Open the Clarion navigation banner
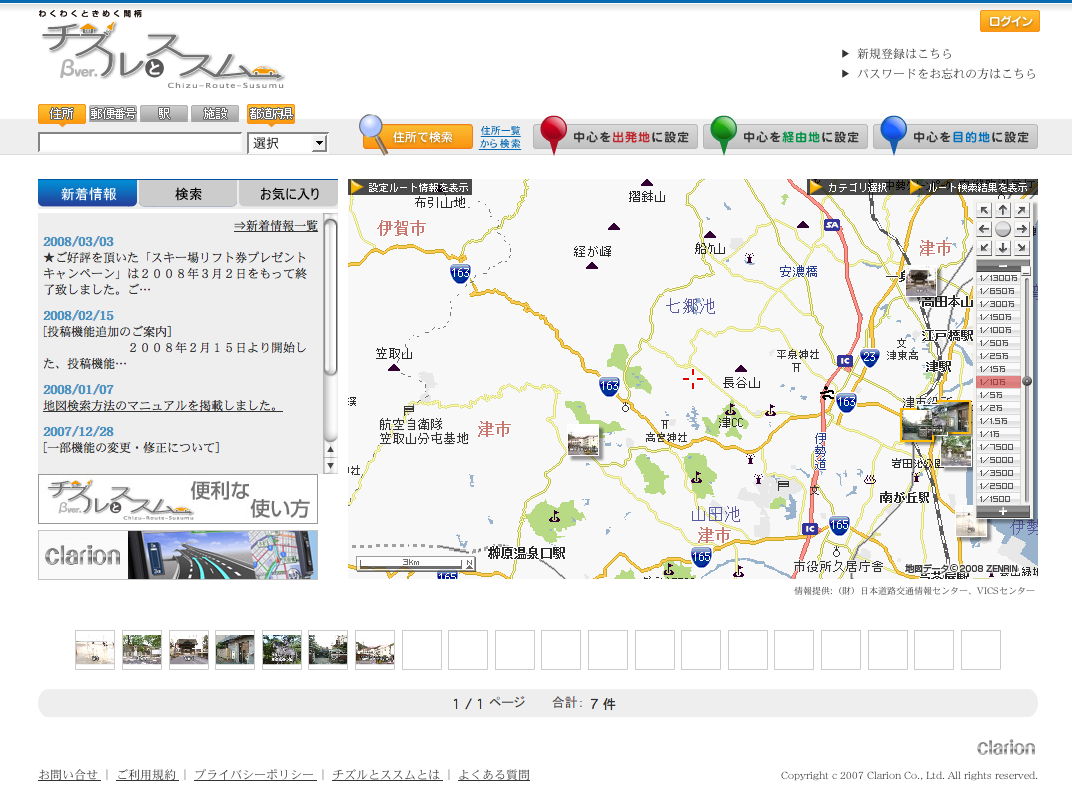The image size is (1072, 793). (x=178, y=555)
